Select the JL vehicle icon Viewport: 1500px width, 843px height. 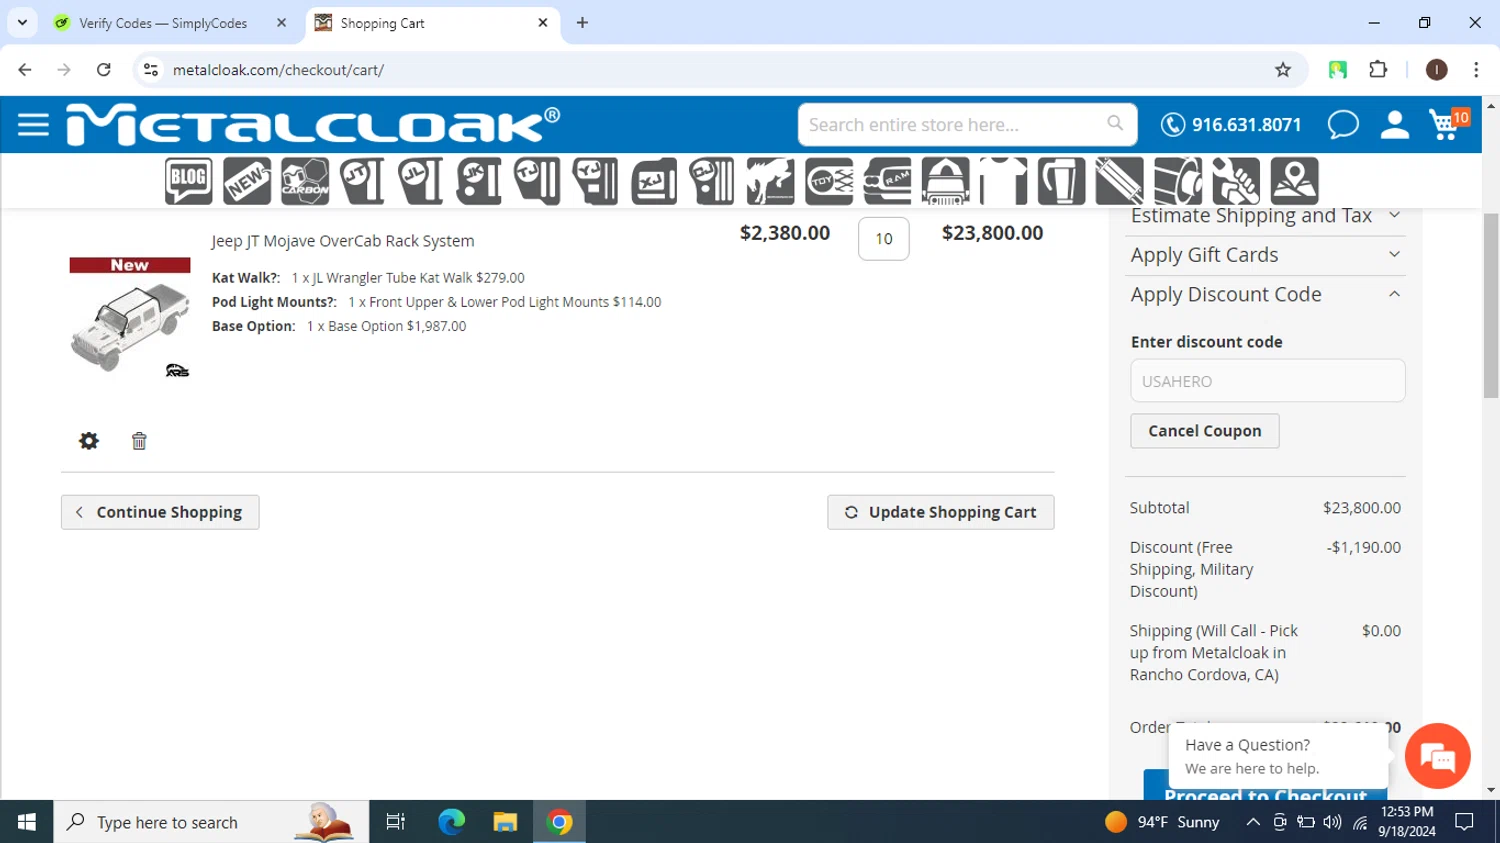coord(420,181)
